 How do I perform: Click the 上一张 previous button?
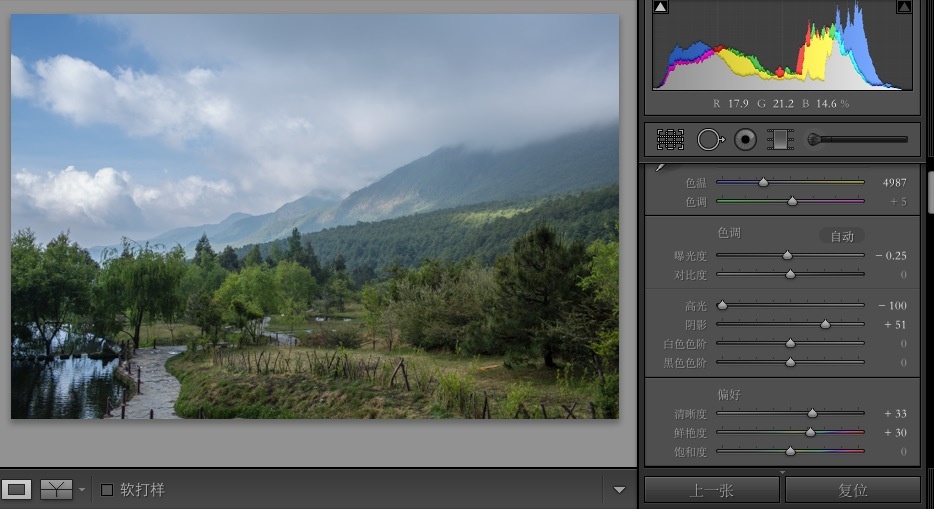(712, 490)
